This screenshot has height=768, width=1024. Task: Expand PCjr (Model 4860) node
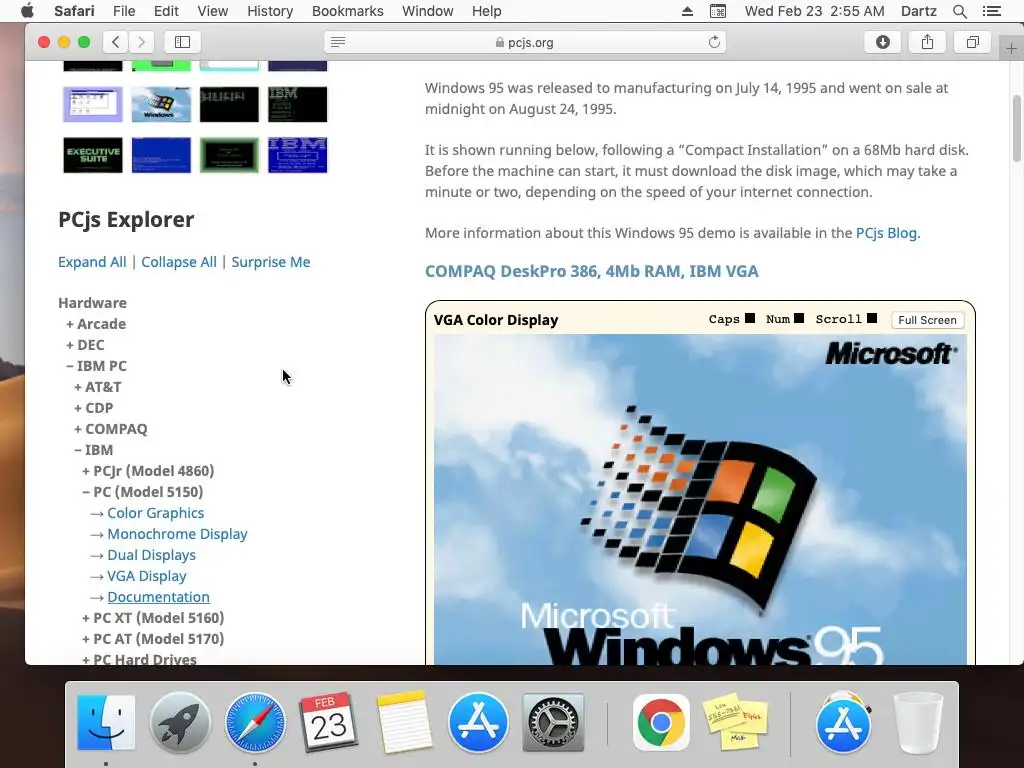pyautogui.click(x=148, y=471)
